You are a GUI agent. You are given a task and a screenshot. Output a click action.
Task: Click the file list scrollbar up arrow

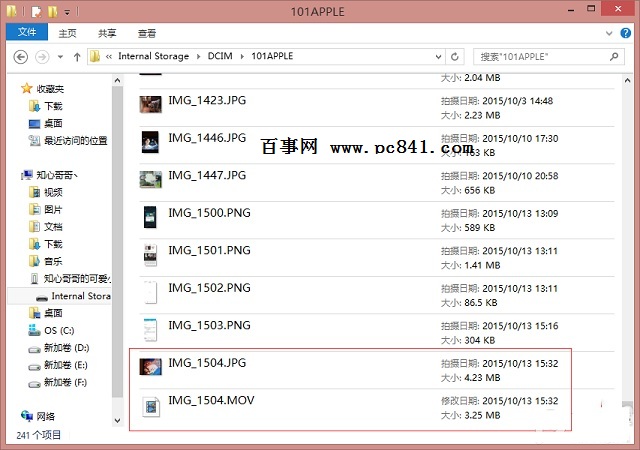(x=627, y=80)
